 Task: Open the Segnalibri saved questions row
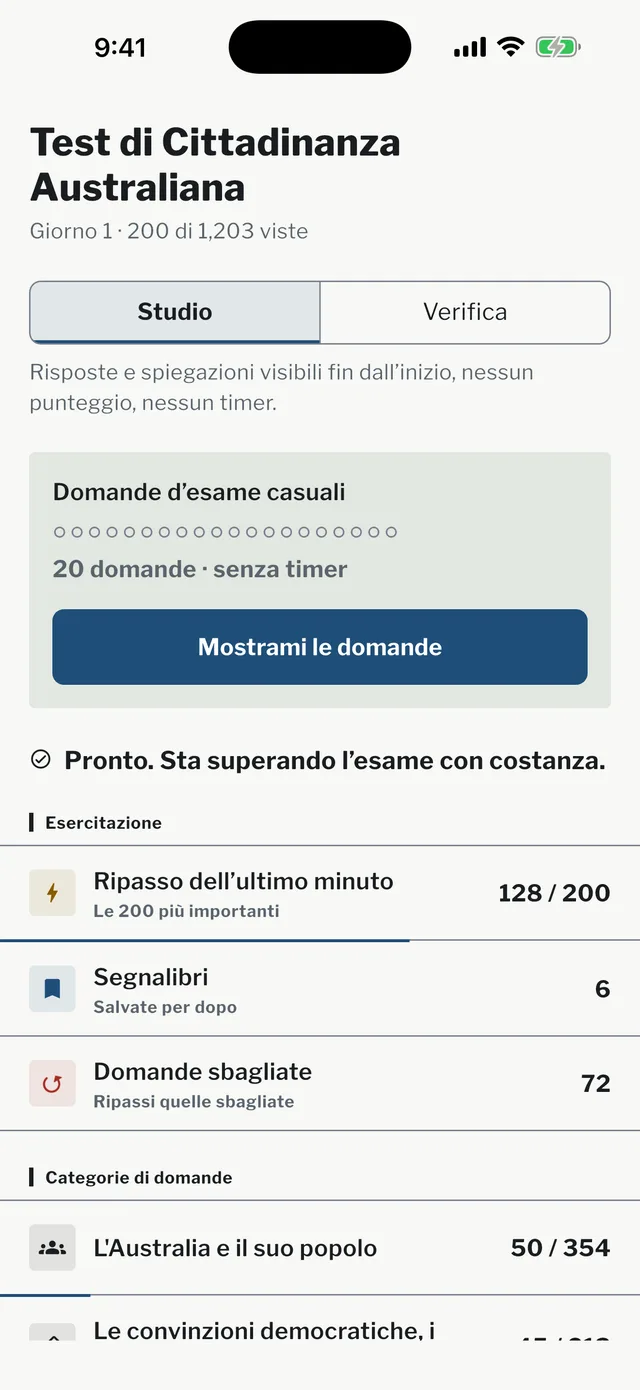coord(320,989)
